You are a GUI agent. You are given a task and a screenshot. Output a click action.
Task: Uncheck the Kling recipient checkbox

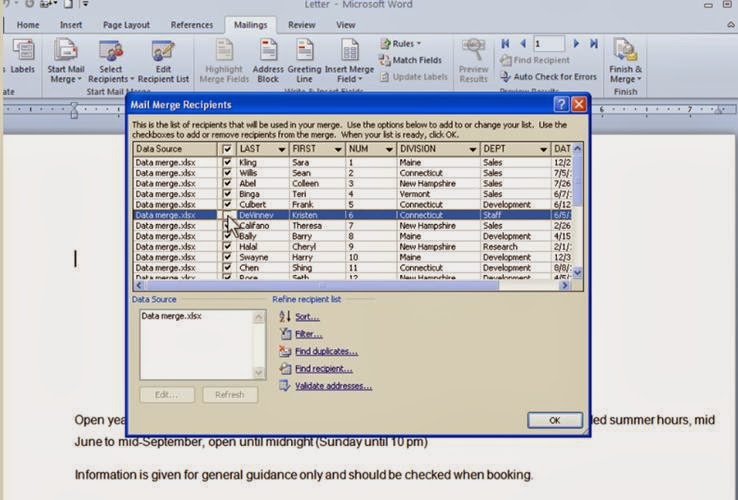coord(227,162)
